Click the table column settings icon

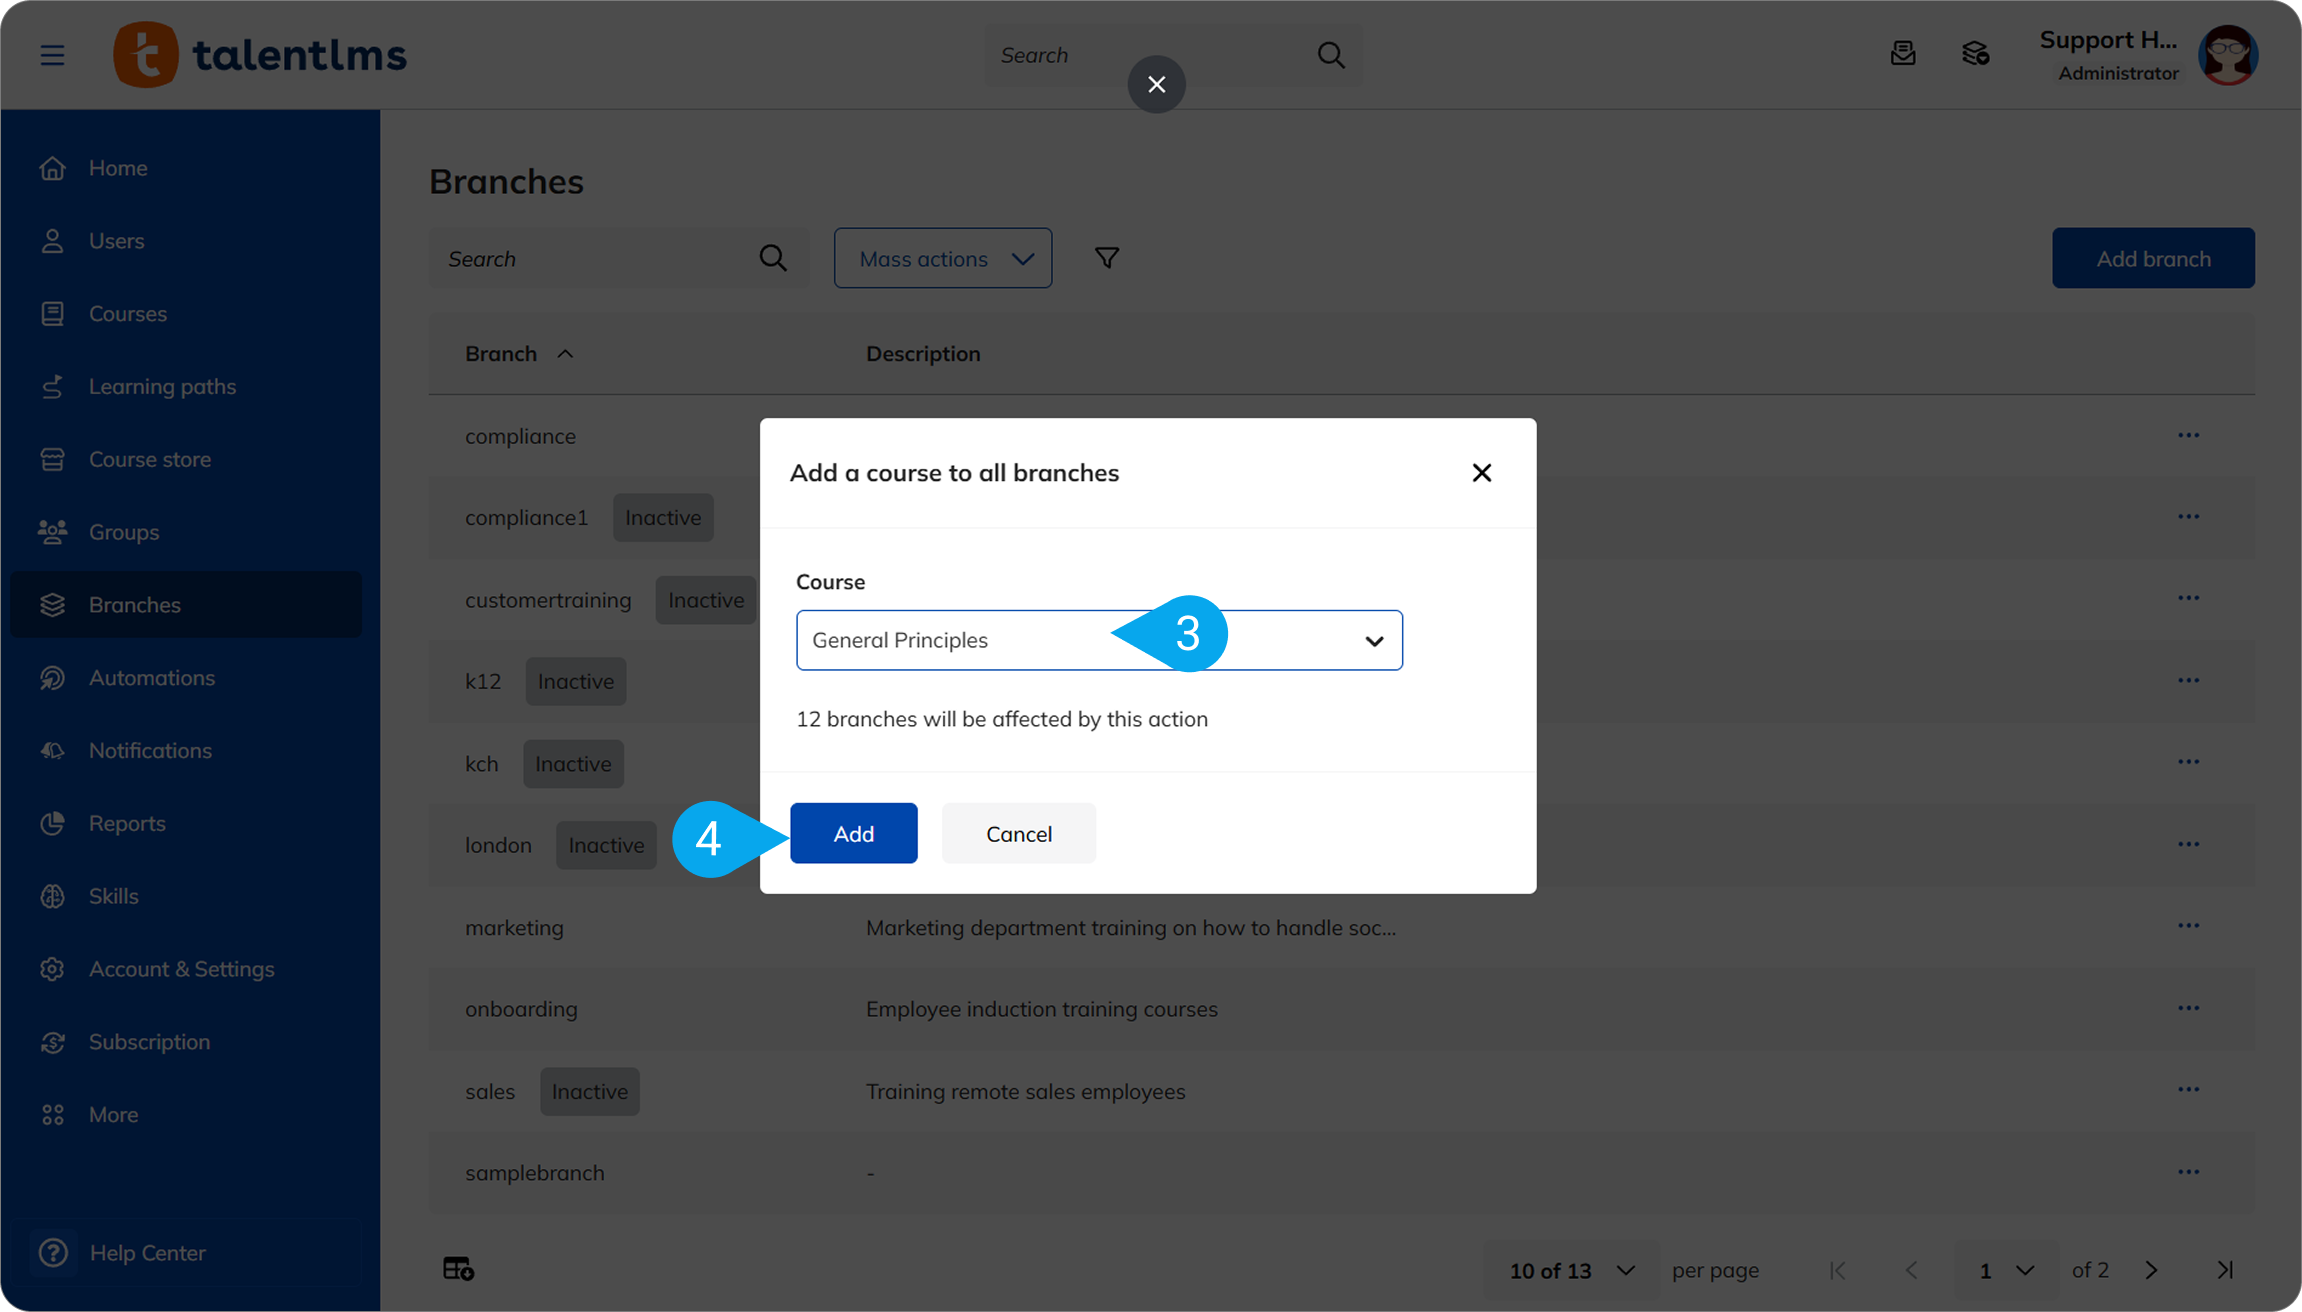pos(458,1268)
